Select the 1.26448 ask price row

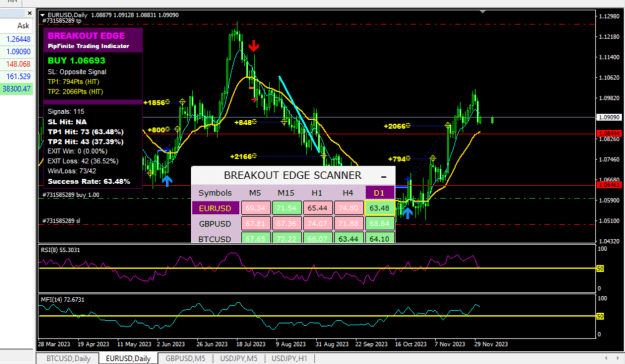(x=16, y=39)
